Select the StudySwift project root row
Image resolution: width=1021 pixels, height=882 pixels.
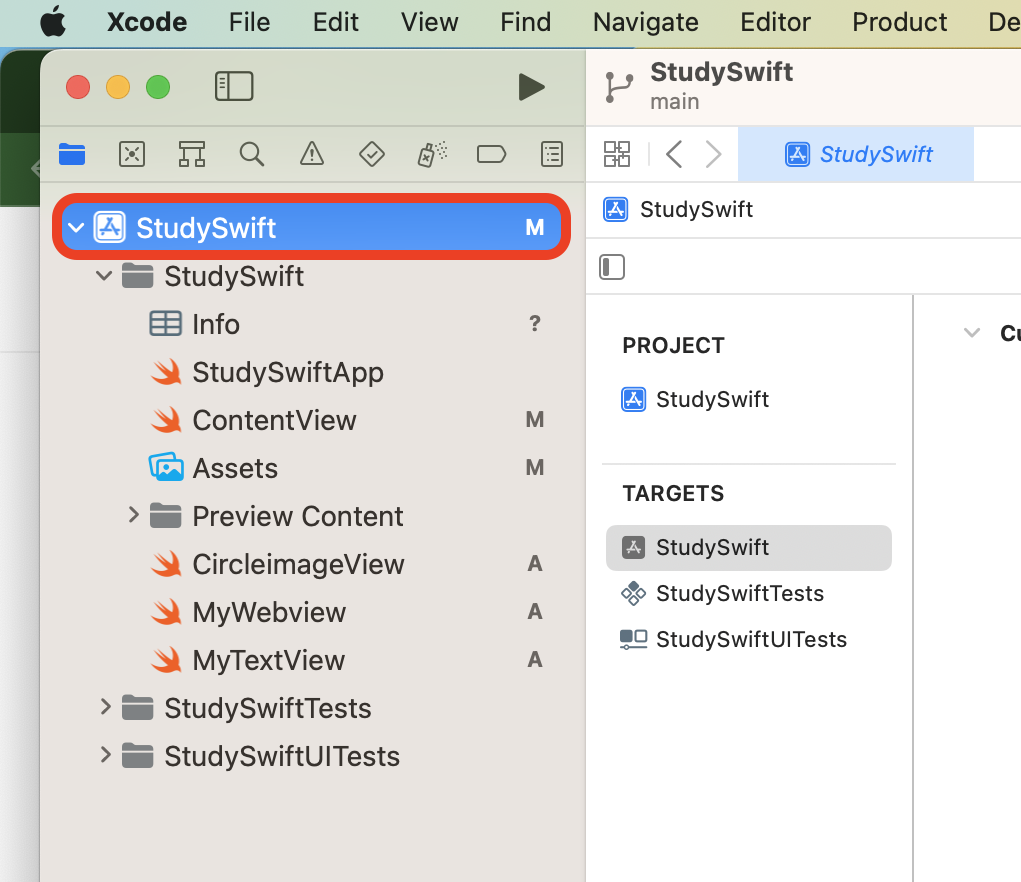point(311,227)
